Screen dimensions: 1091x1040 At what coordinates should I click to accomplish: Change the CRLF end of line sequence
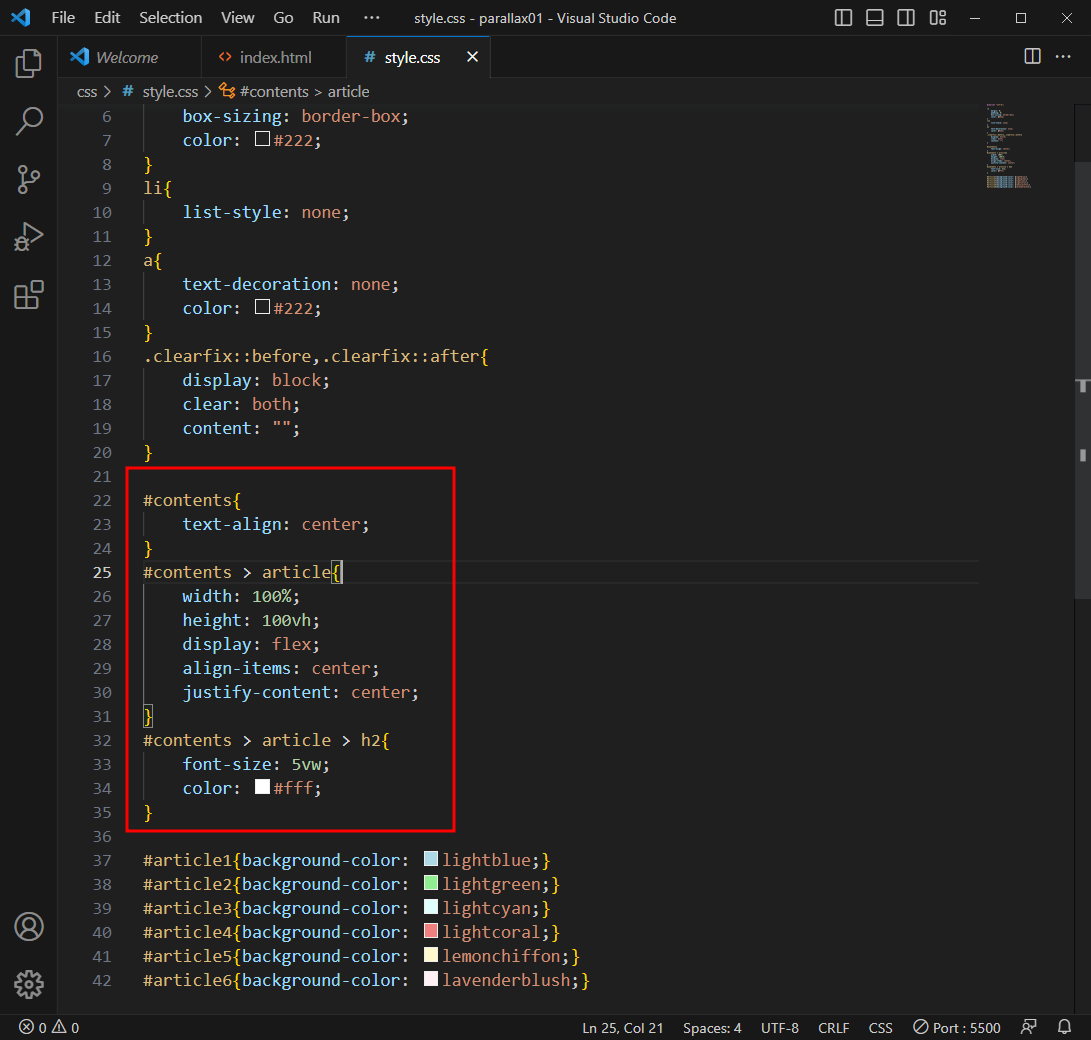point(834,1027)
